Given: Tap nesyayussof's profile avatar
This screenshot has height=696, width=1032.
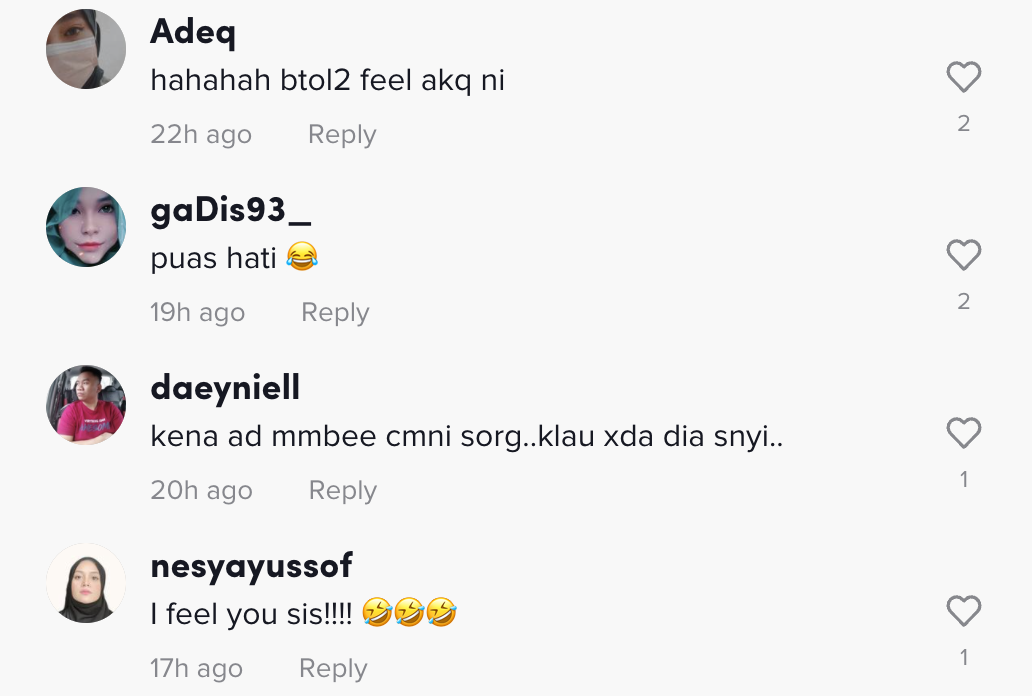Looking at the screenshot, I should point(86,583).
